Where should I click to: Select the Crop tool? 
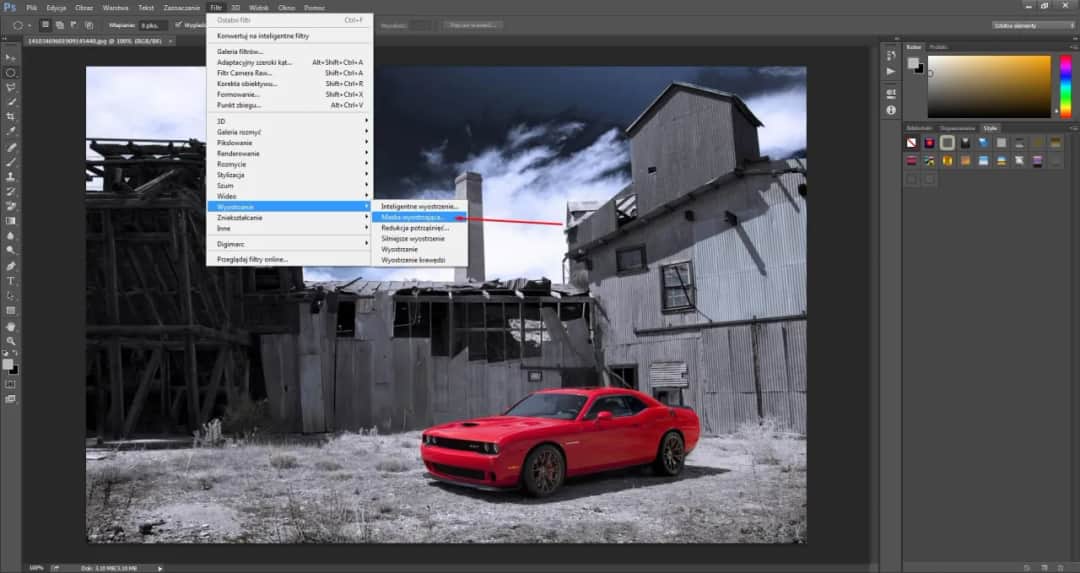(x=11, y=117)
